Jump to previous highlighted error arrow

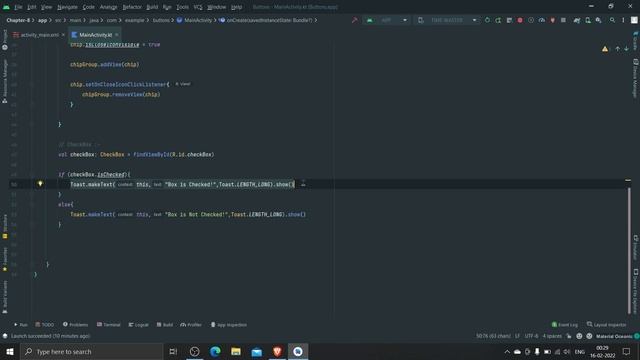coord(618,49)
